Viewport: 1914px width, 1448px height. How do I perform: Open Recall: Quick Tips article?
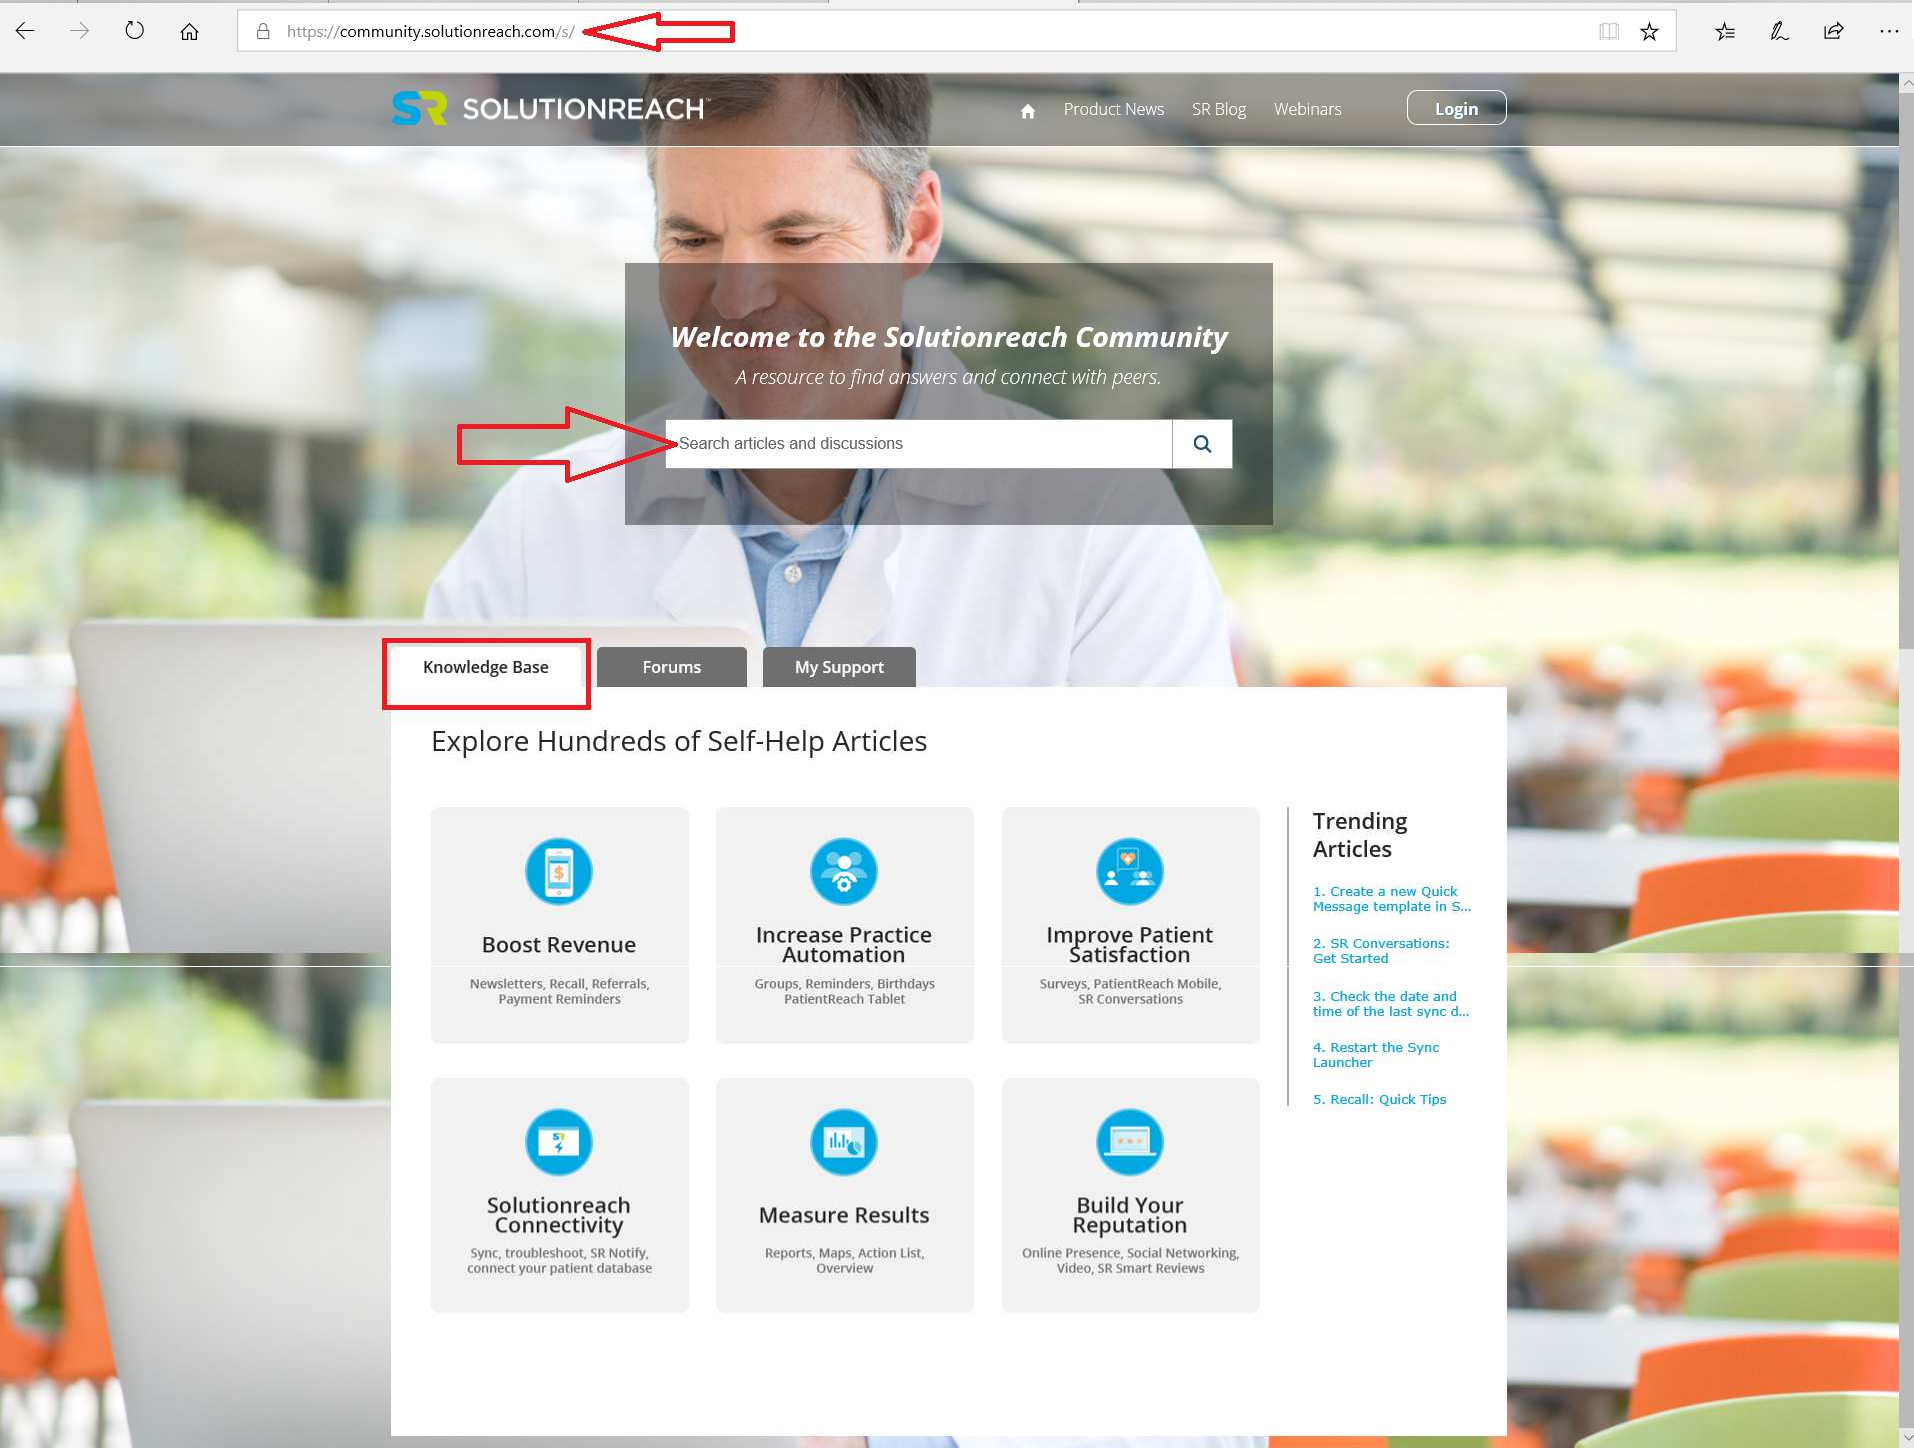1379,1099
